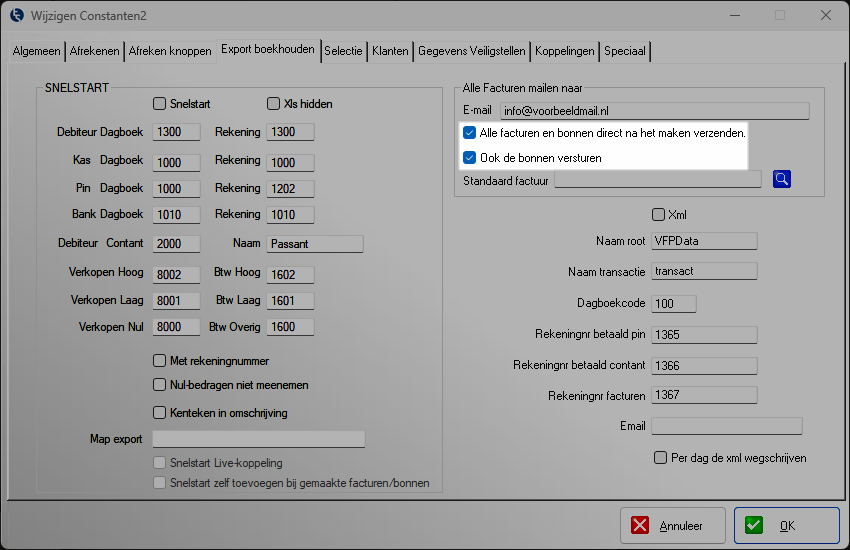Switch to Gegevens Veiligstellen tab
The image size is (850, 550).
(472, 51)
